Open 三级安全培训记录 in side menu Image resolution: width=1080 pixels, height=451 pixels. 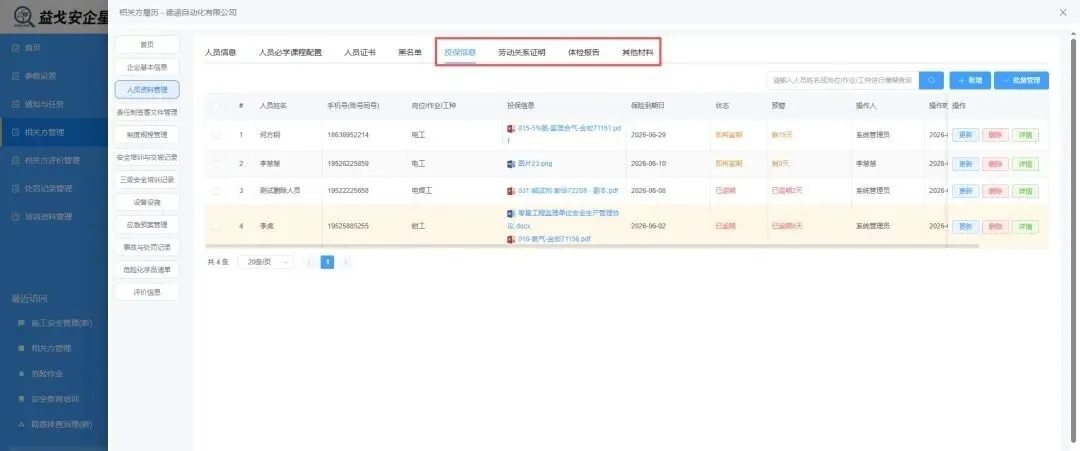[147, 180]
